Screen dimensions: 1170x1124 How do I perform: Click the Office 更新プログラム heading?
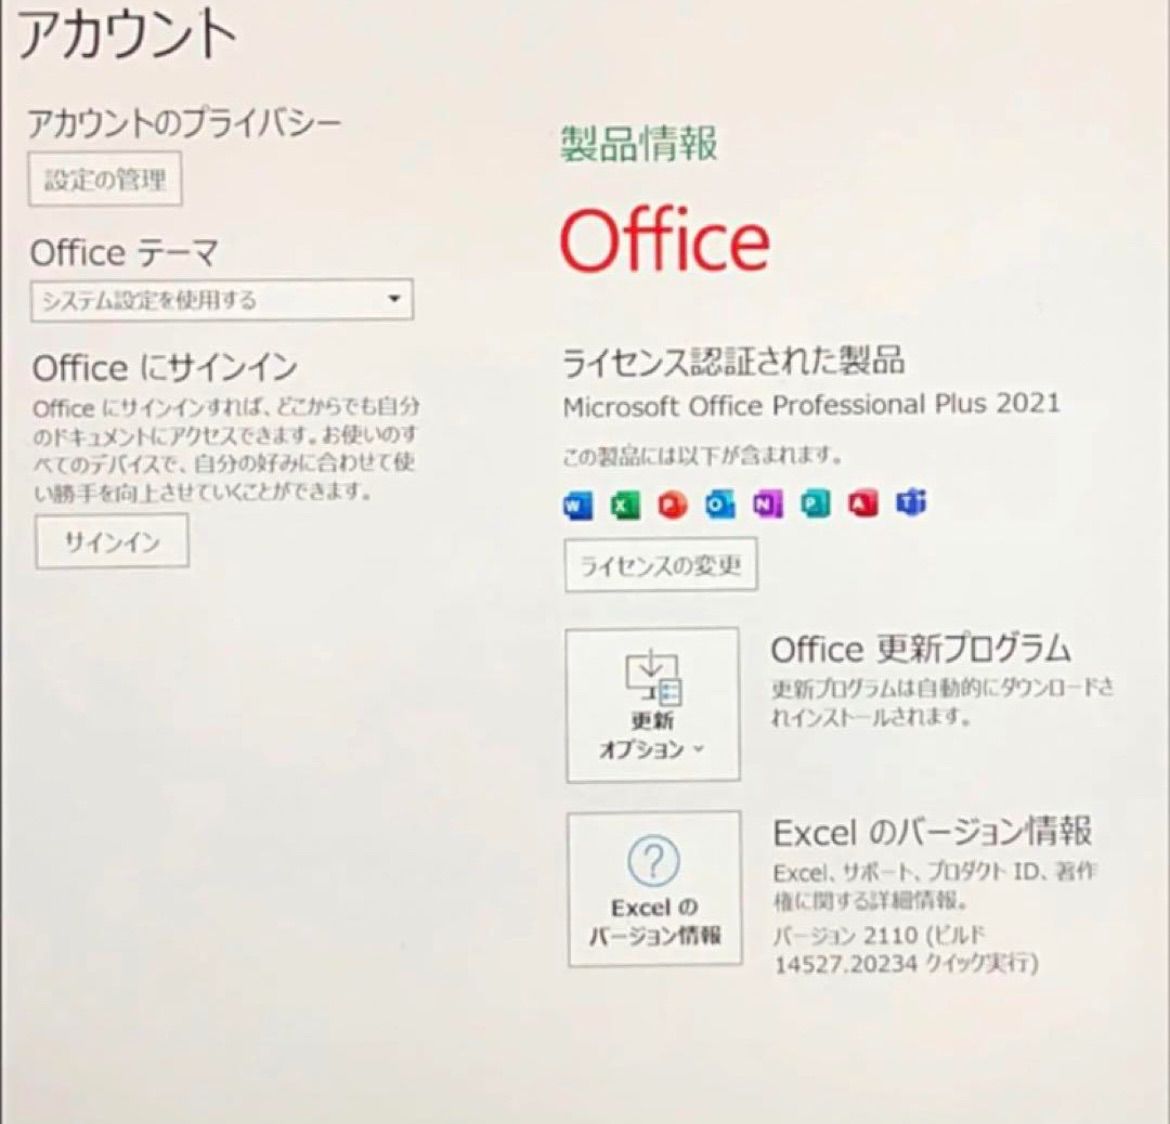click(x=920, y=650)
